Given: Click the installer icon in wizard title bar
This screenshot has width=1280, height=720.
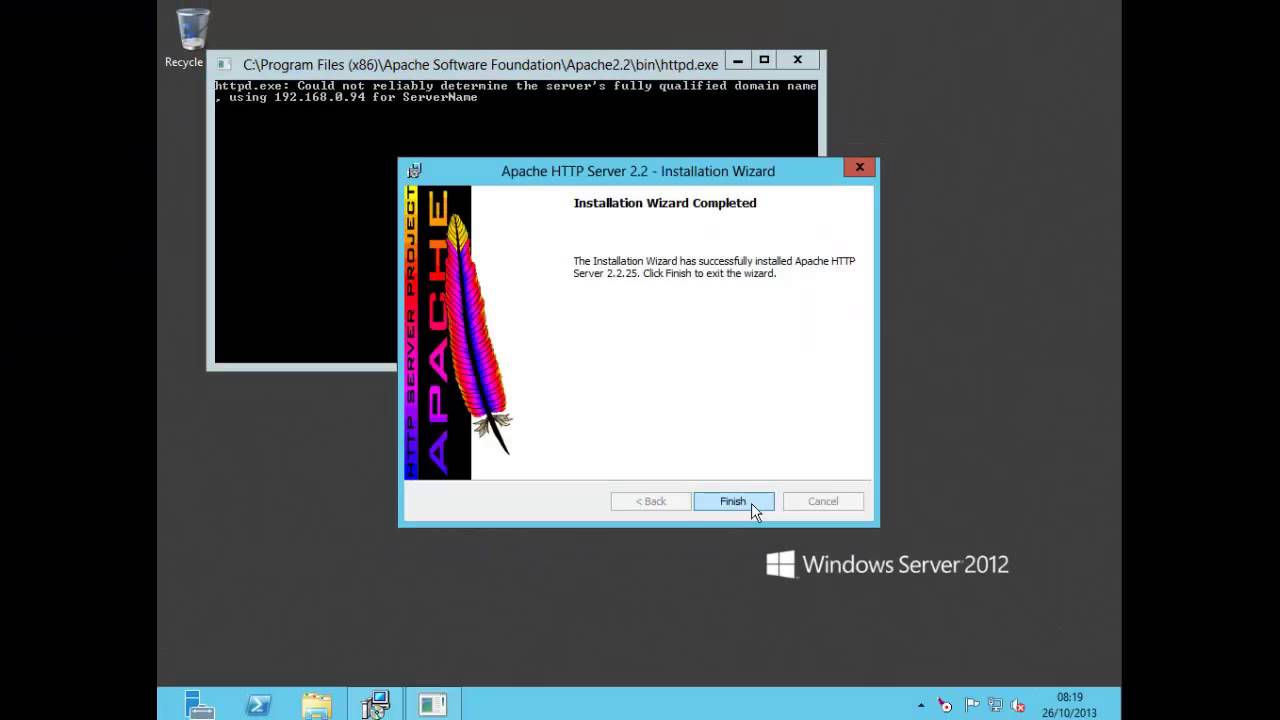Looking at the screenshot, I should coord(415,171).
